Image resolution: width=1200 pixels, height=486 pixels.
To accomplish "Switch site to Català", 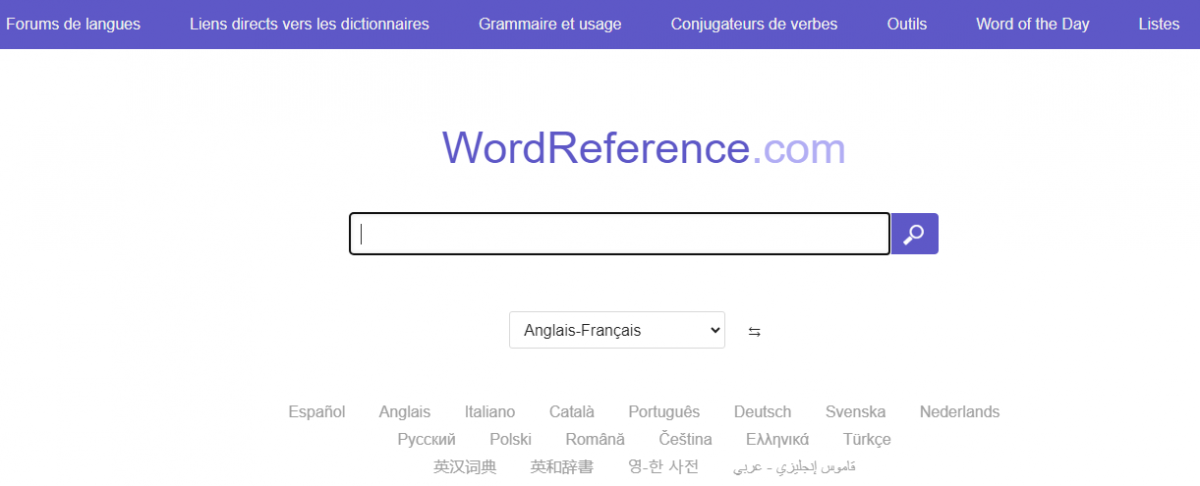I will pyautogui.click(x=572, y=412).
